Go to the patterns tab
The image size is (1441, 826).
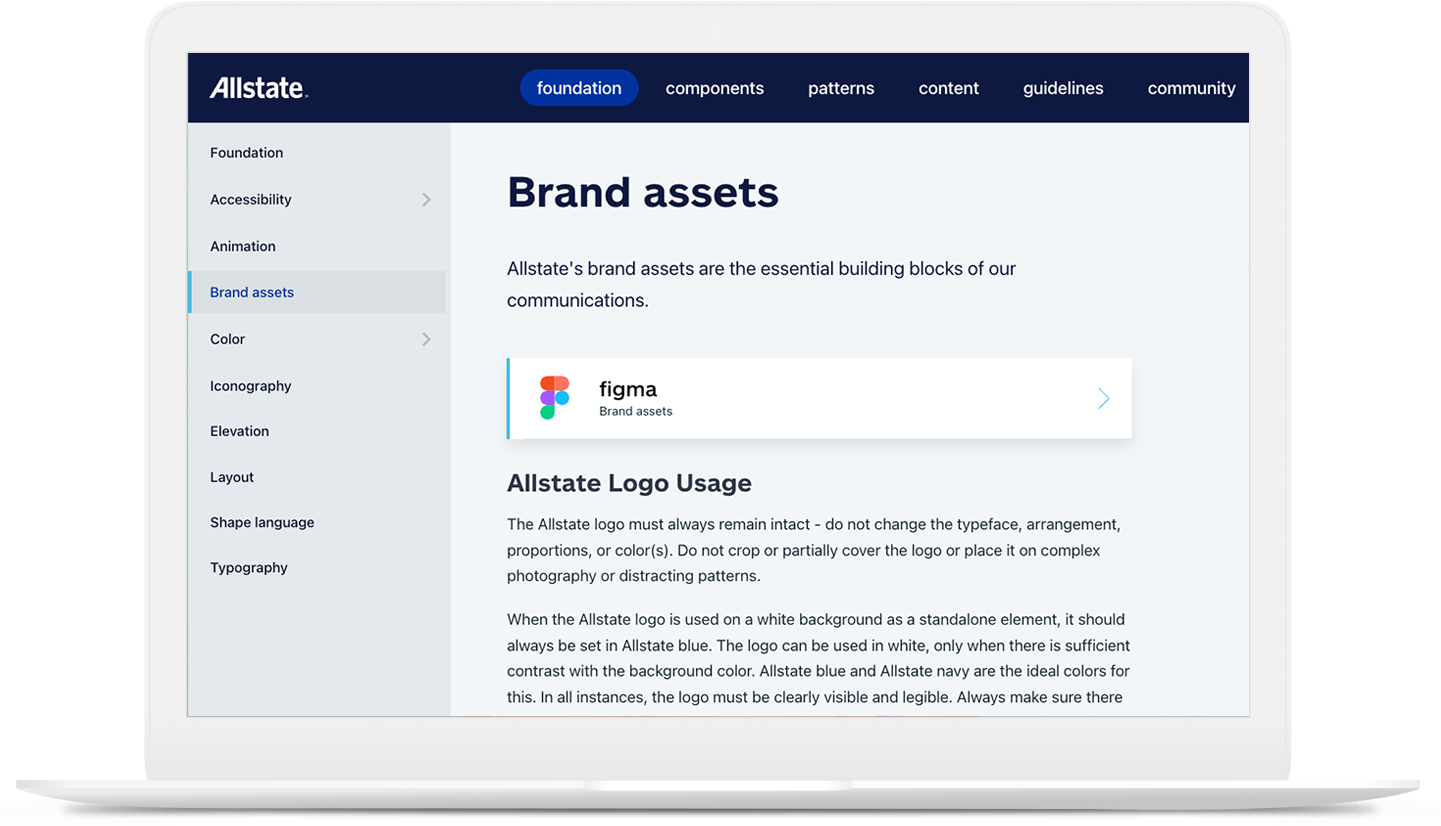click(841, 88)
